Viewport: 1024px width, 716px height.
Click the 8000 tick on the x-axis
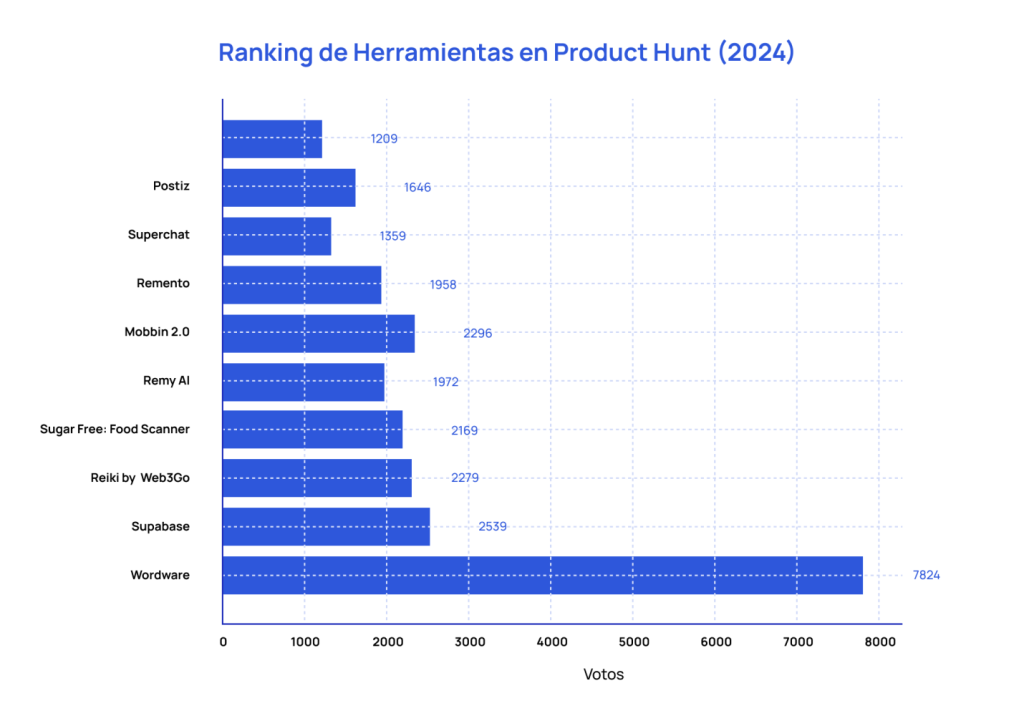[x=880, y=642]
